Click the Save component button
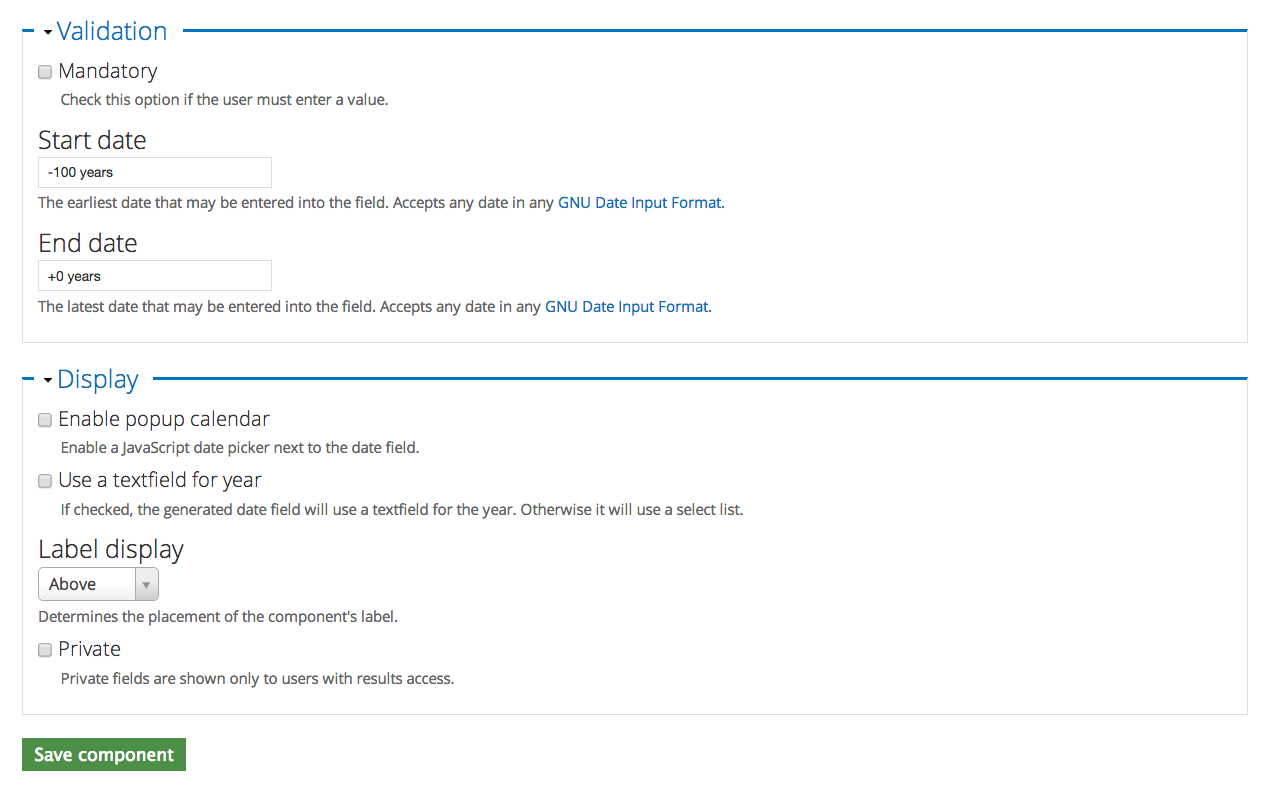This screenshot has width=1272, height=793. pyautogui.click(x=104, y=755)
